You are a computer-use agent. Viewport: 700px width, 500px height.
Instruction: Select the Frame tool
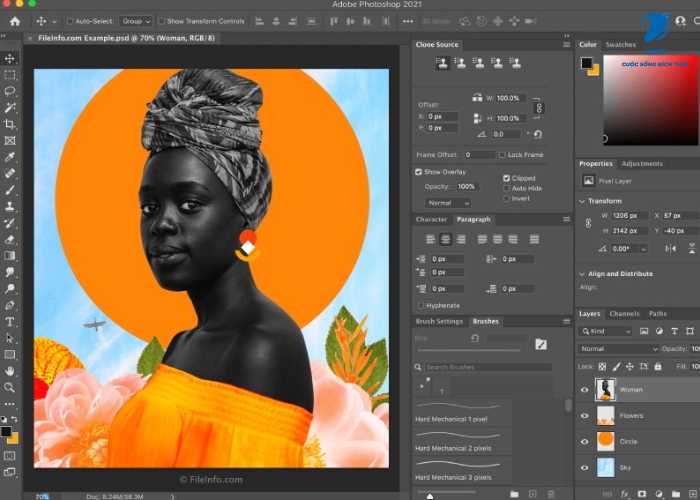[x=9, y=141]
